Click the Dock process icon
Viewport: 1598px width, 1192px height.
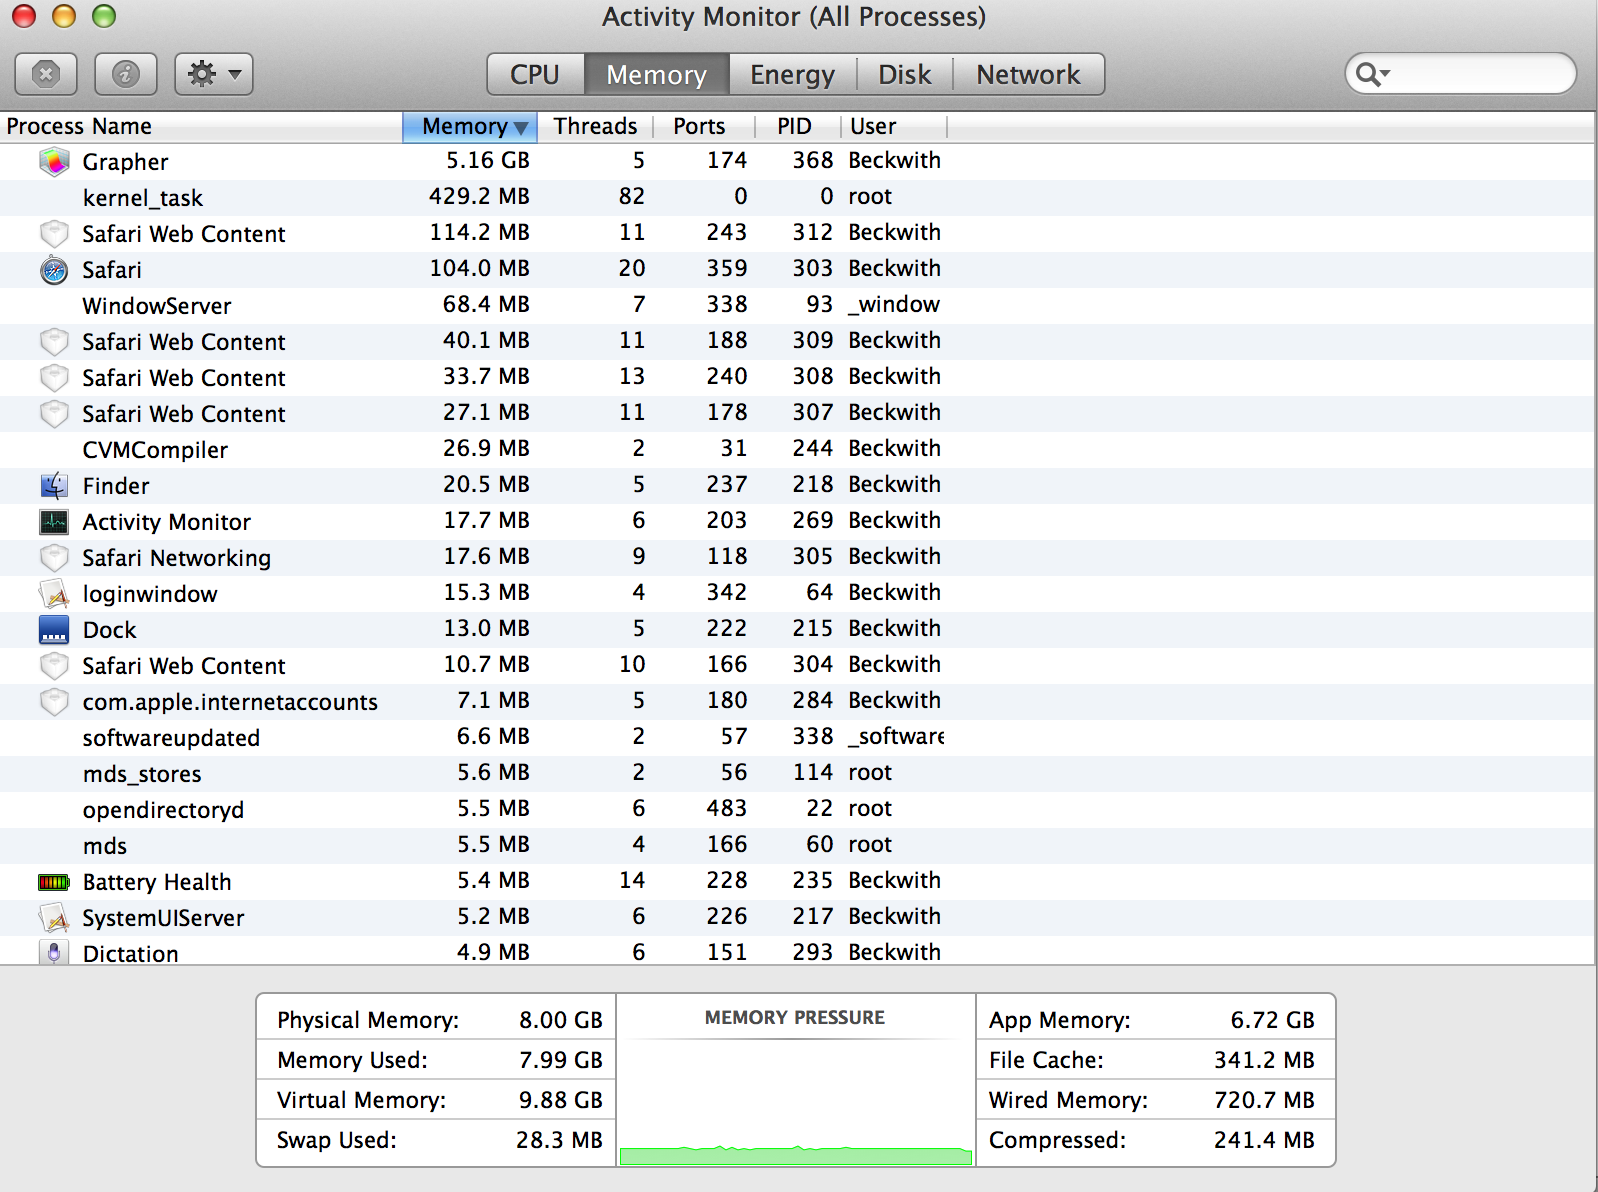[x=54, y=630]
